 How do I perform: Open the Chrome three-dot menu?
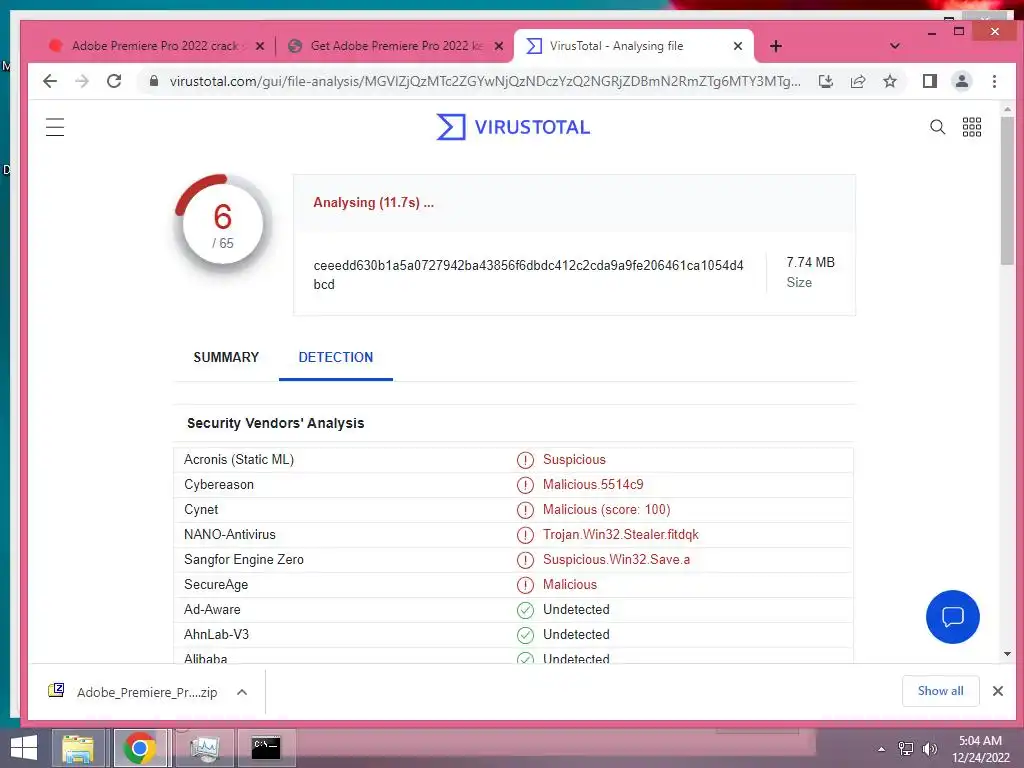pyautogui.click(x=994, y=81)
